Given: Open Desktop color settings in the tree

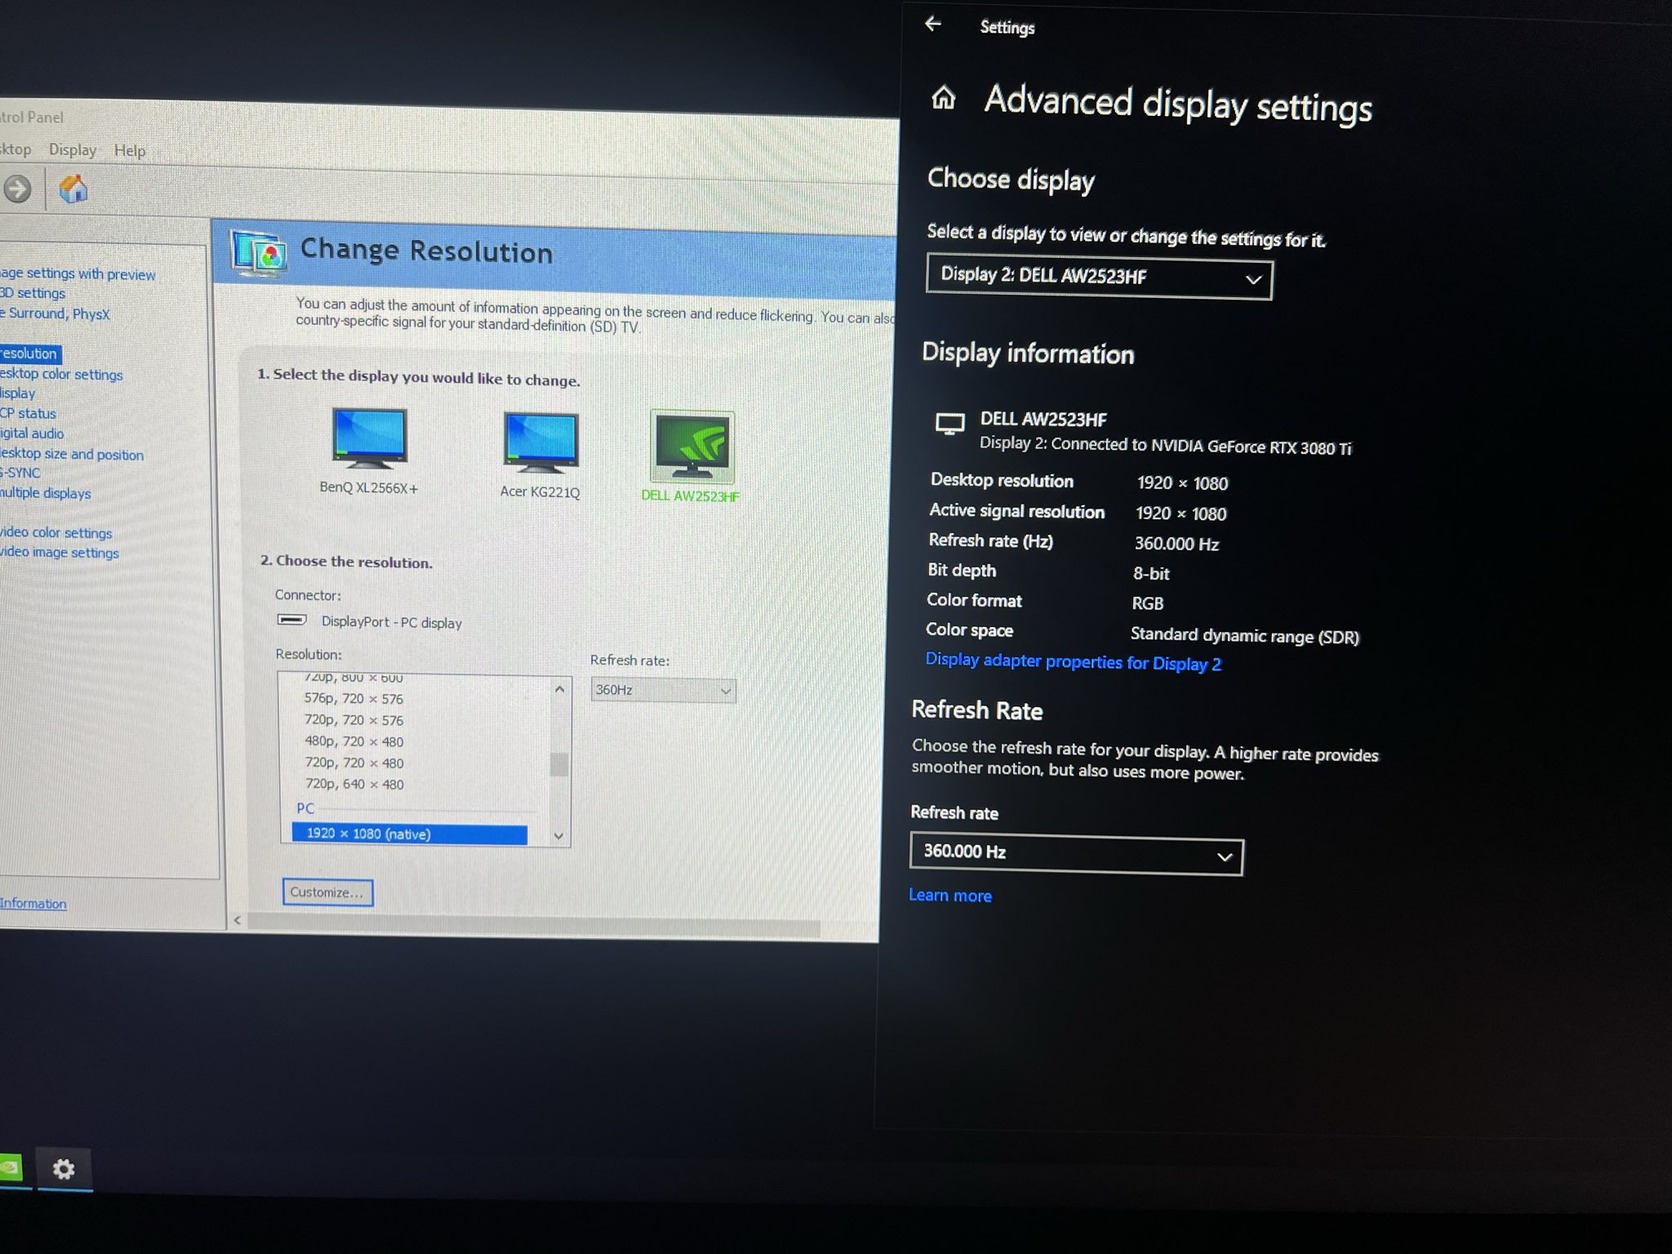Looking at the screenshot, I should [x=62, y=374].
